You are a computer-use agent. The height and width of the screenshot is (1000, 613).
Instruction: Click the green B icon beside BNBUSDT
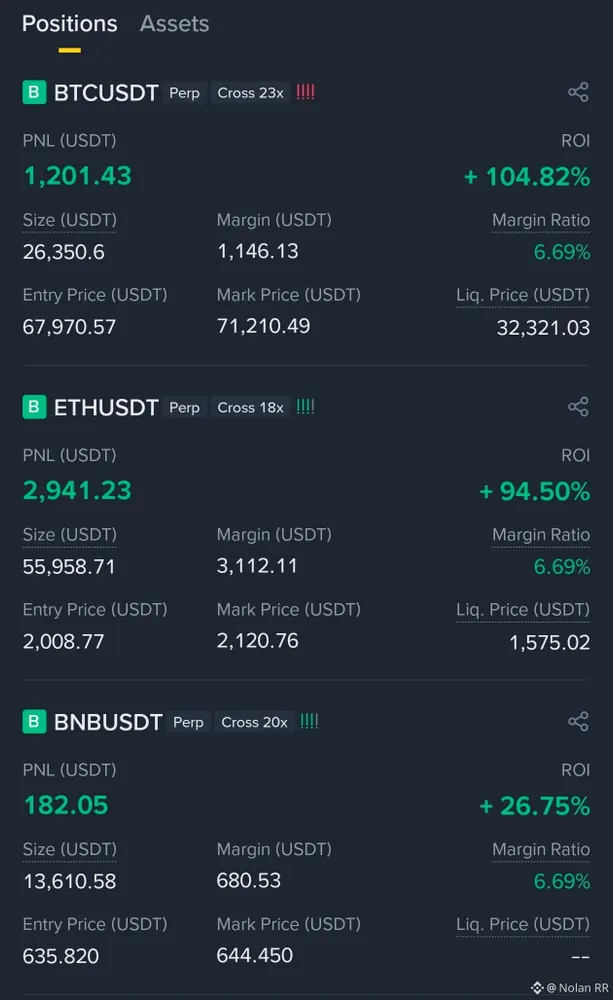(x=35, y=722)
